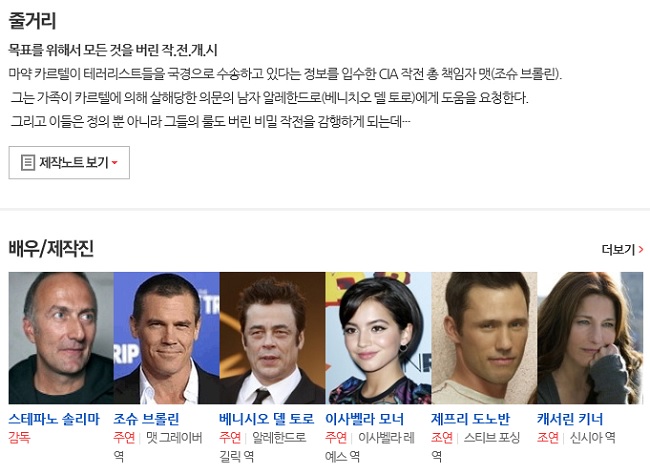Click the 줄거리 section heading

(x=32, y=20)
